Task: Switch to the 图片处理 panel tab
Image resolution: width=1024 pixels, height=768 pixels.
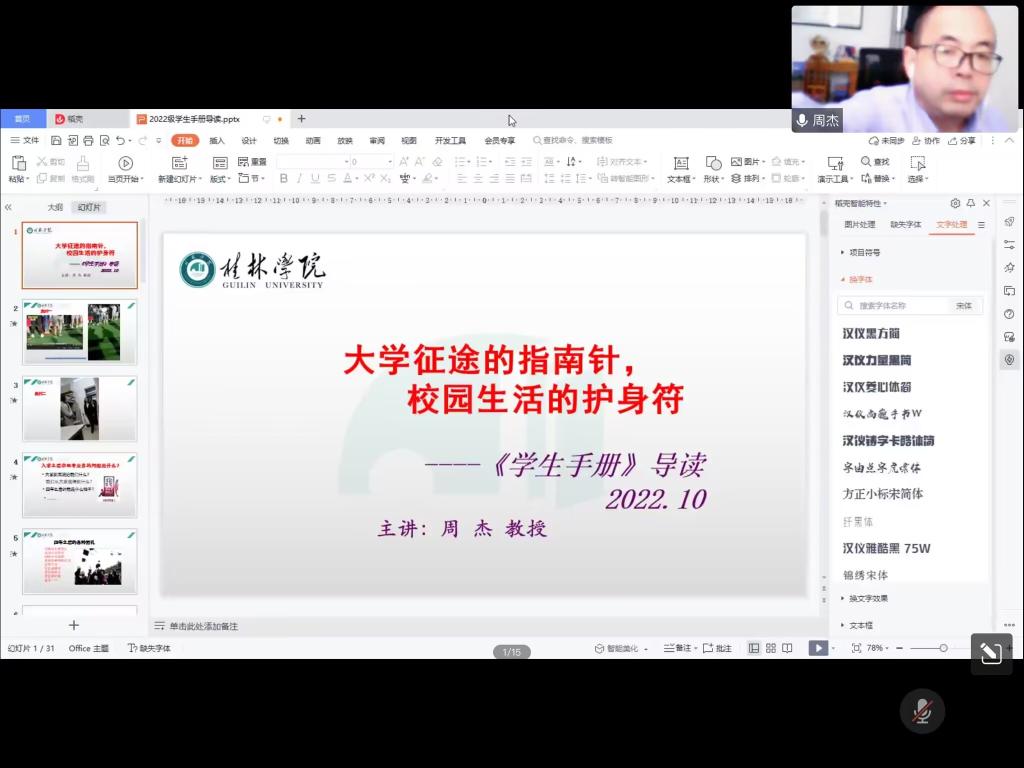Action: (859, 225)
